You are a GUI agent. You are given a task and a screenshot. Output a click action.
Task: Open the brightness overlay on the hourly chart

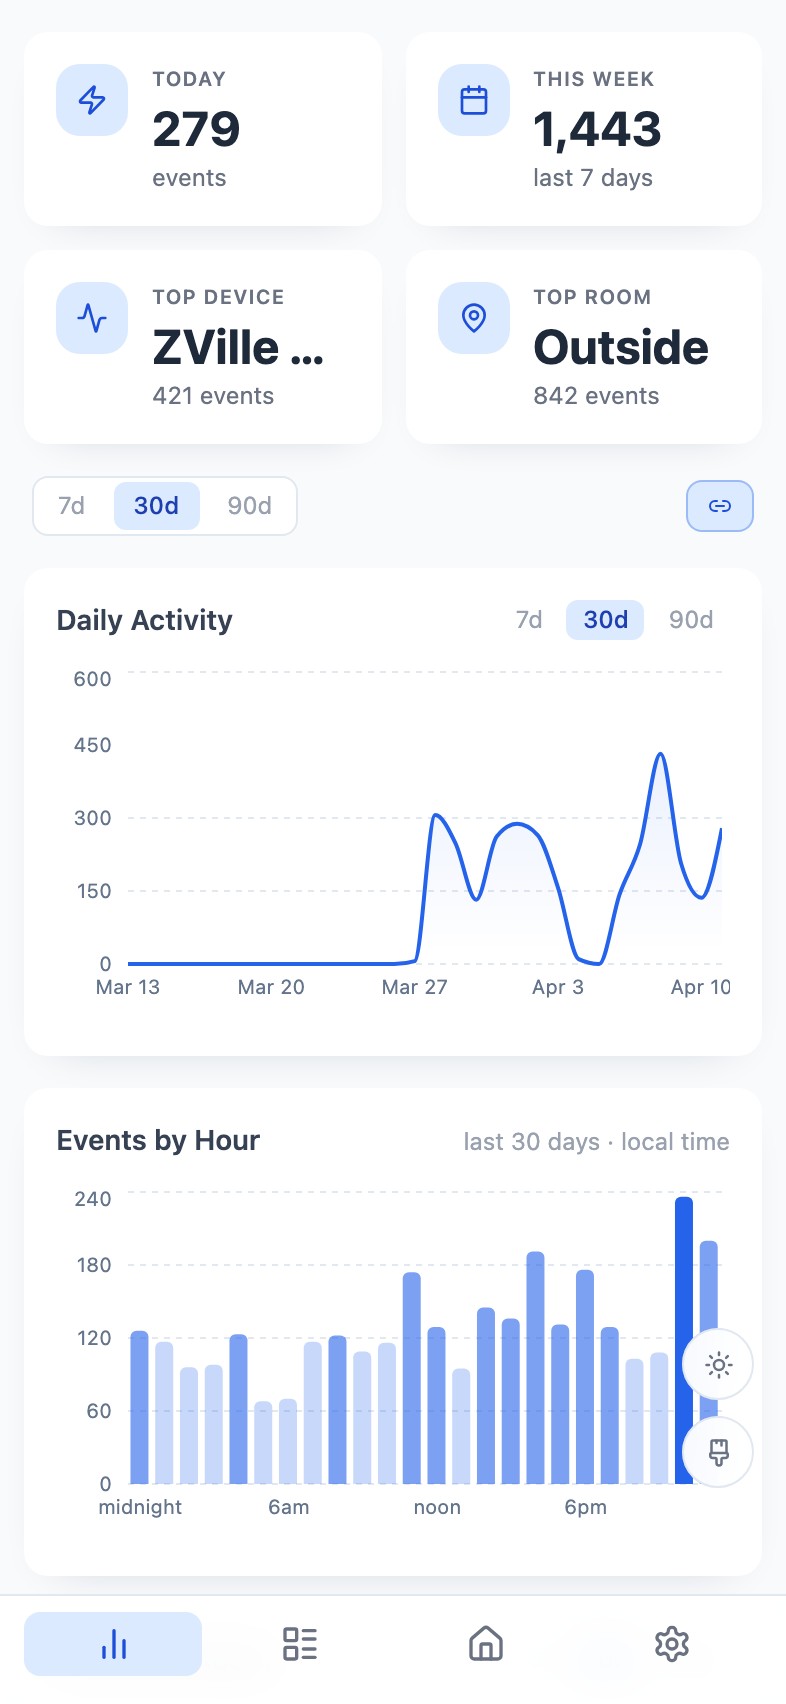click(717, 1364)
